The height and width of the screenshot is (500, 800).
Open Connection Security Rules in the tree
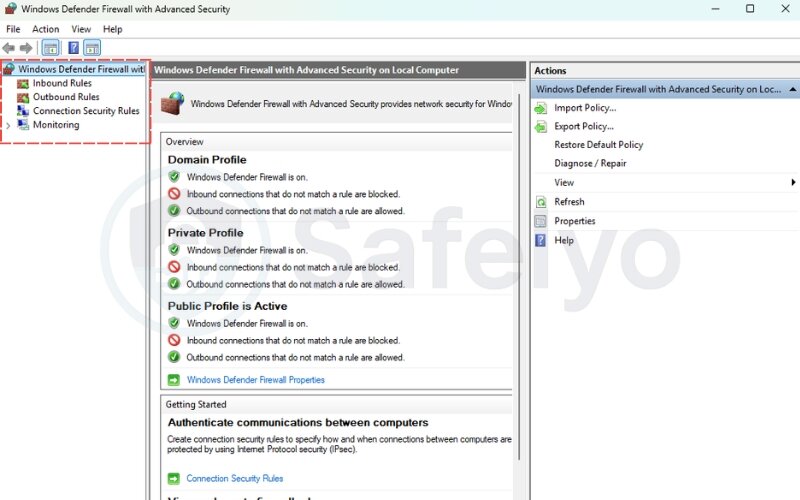click(85, 111)
